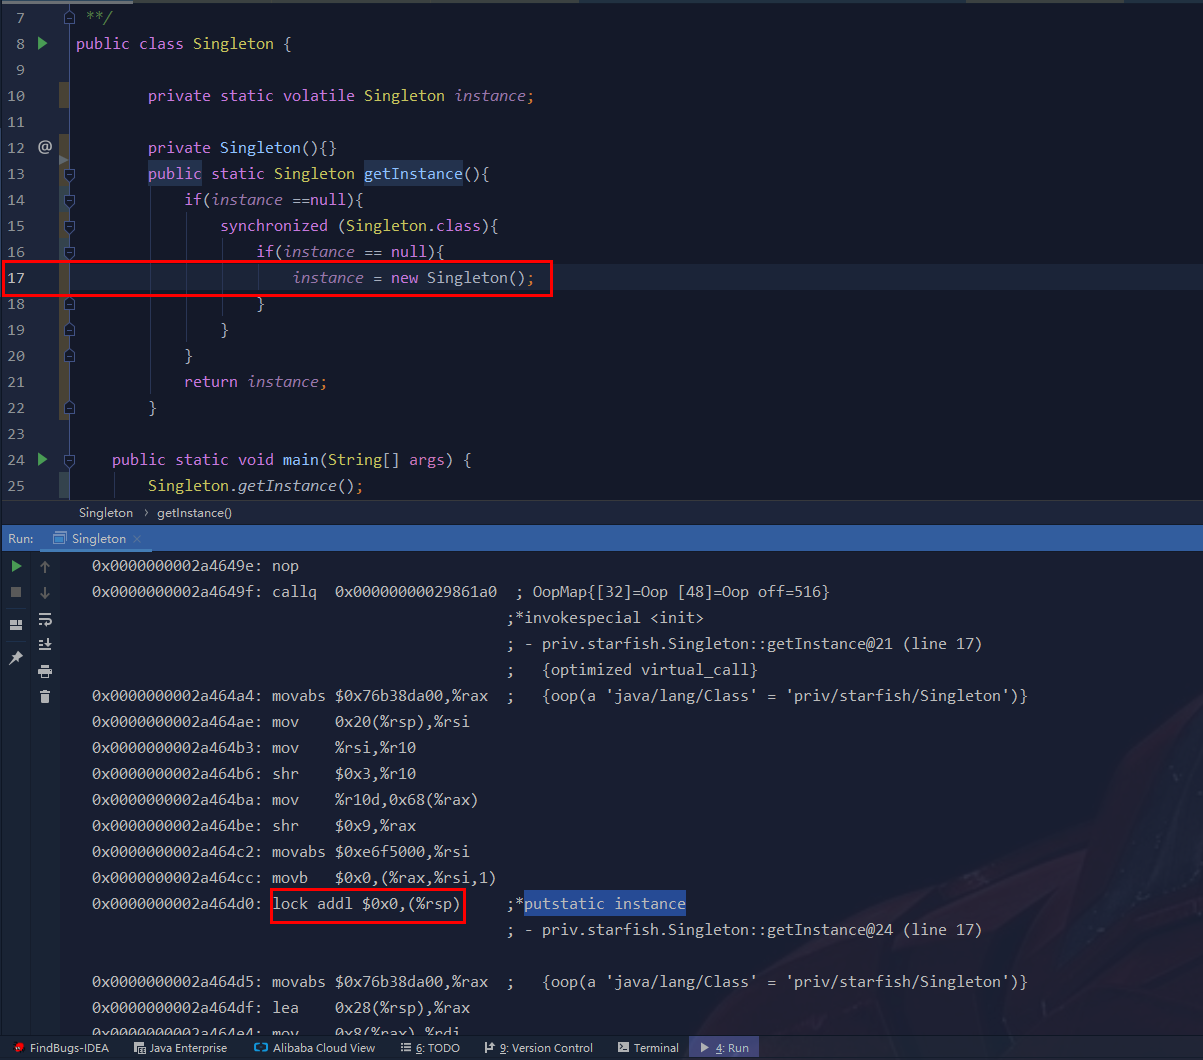
Task: Click 'getInstance' method name in line 13
Action: [x=413, y=174]
